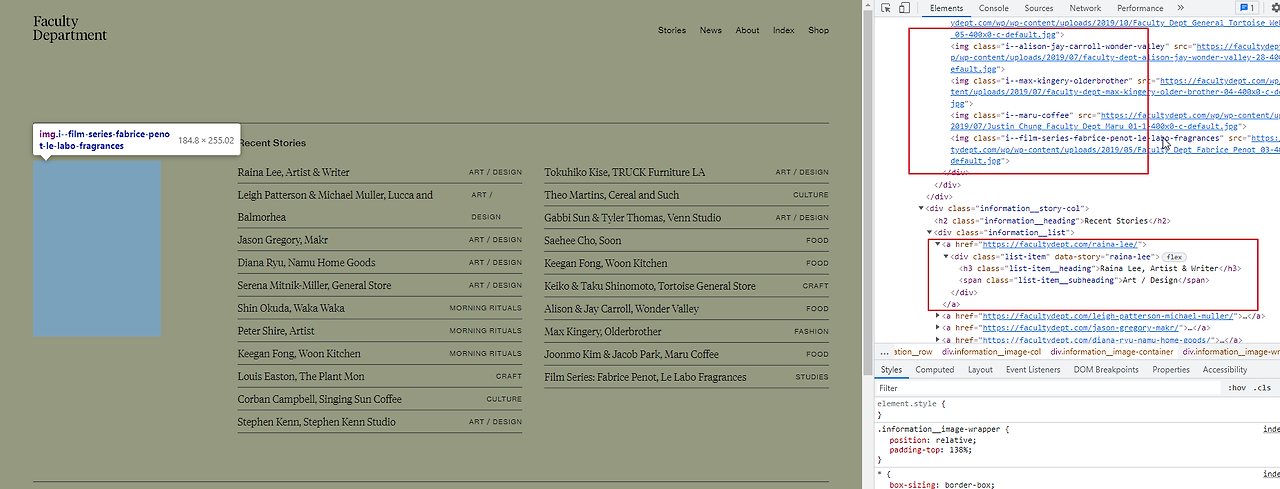Open the News nav link
The height and width of the screenshot is (489, 1280).
(711, 30)
